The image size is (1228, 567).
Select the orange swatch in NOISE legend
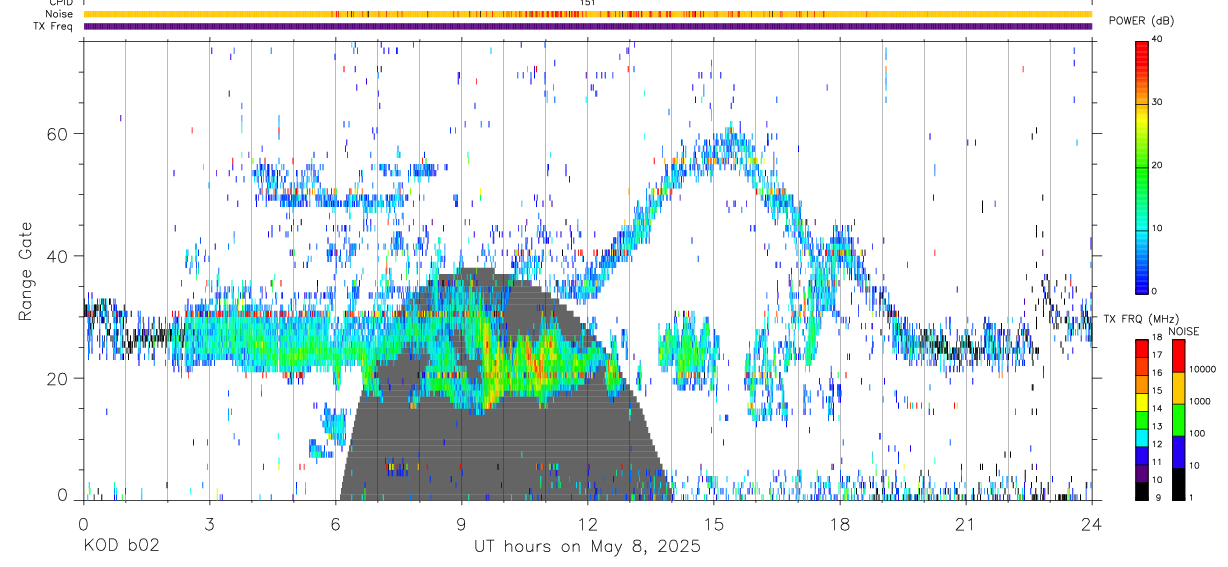[x=1179, y=388]
